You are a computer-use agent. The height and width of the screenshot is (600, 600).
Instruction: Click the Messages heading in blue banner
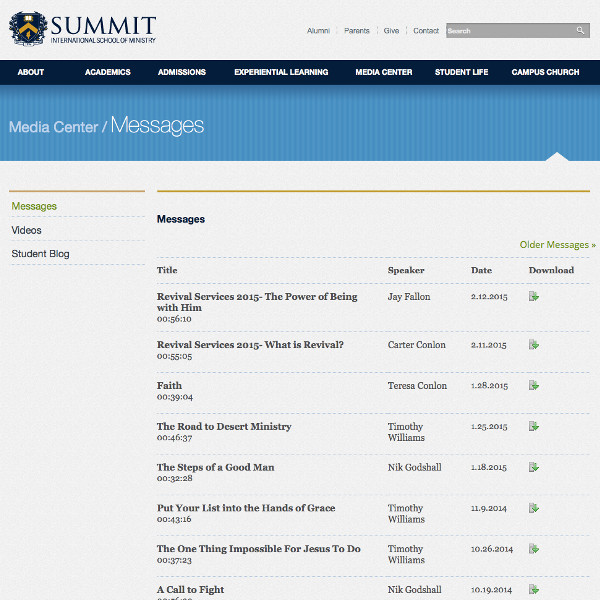pos(157,126)
